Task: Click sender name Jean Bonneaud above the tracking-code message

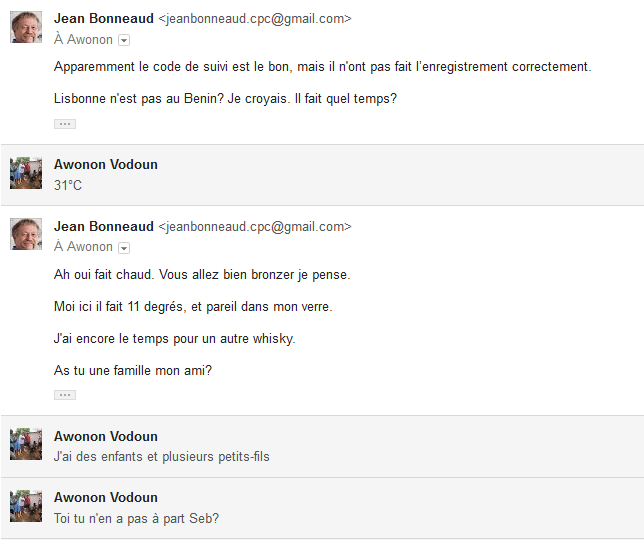Action: [x=104, y=19]
